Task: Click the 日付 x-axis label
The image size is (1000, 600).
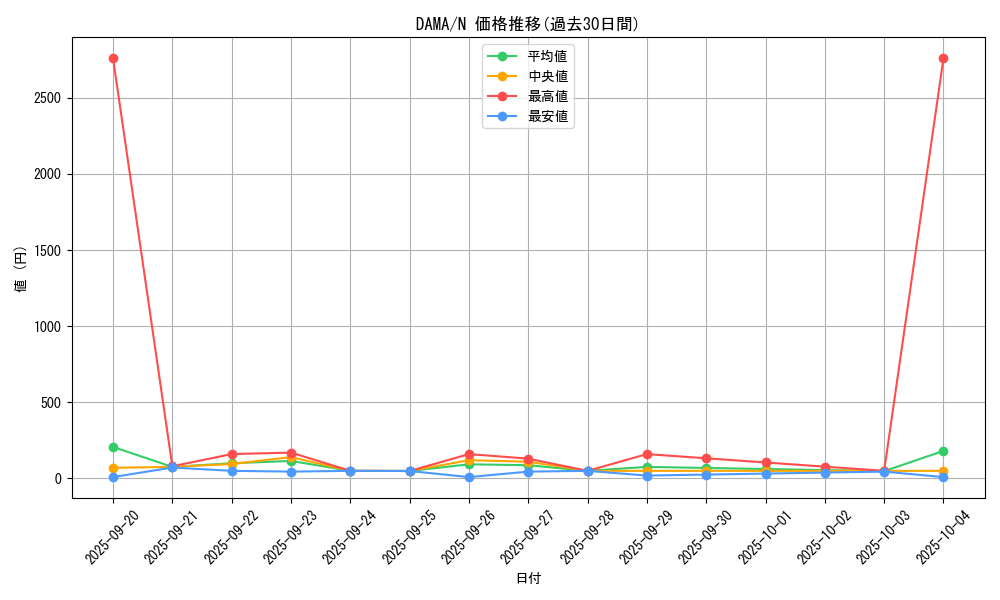Action: tap(528, 579)
